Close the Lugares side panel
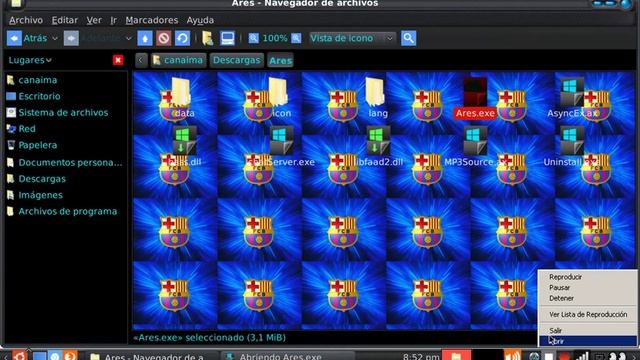 click(118, 60)
